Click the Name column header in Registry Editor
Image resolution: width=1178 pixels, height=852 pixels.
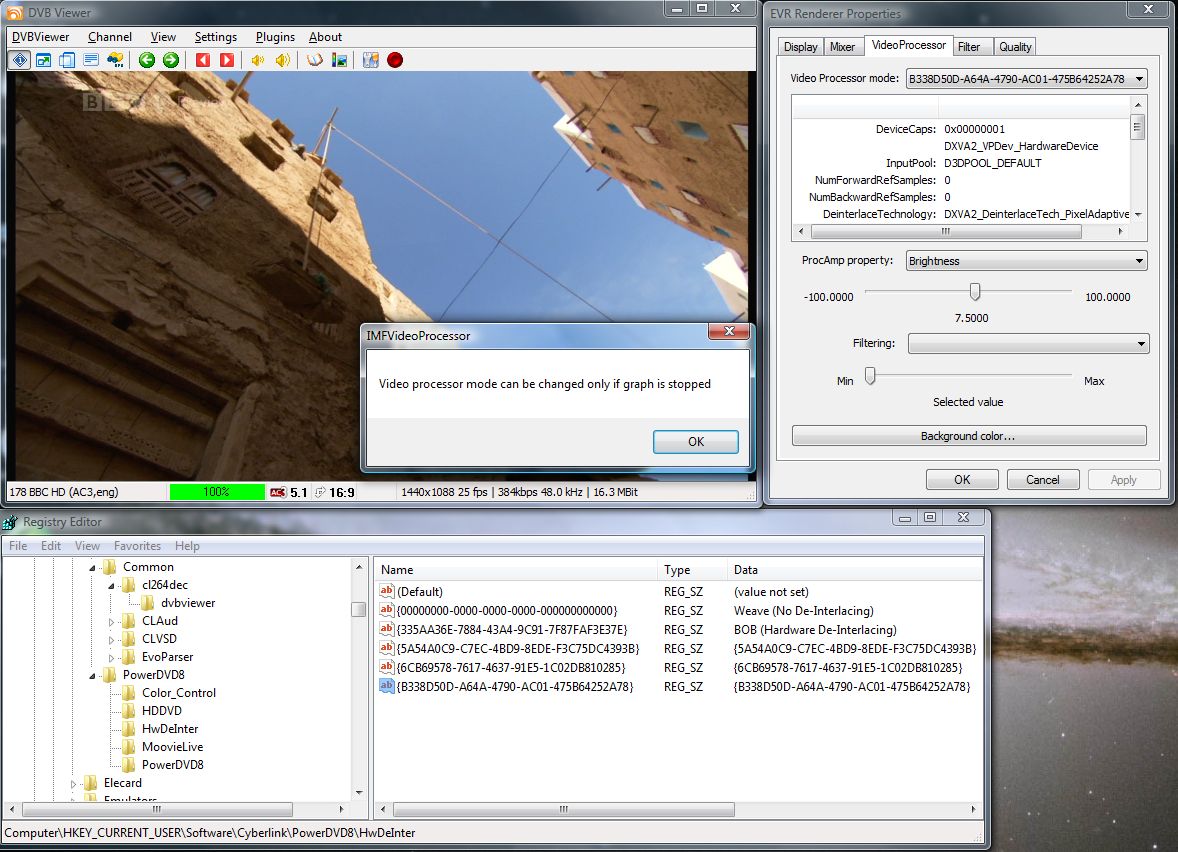pyautogui.click(x=515, y=570)
